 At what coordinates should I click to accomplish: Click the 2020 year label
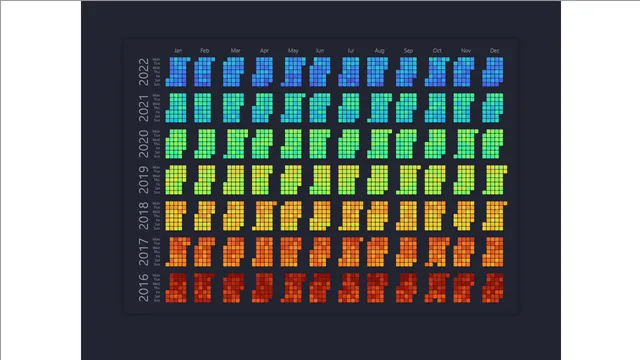pos(144,144)
